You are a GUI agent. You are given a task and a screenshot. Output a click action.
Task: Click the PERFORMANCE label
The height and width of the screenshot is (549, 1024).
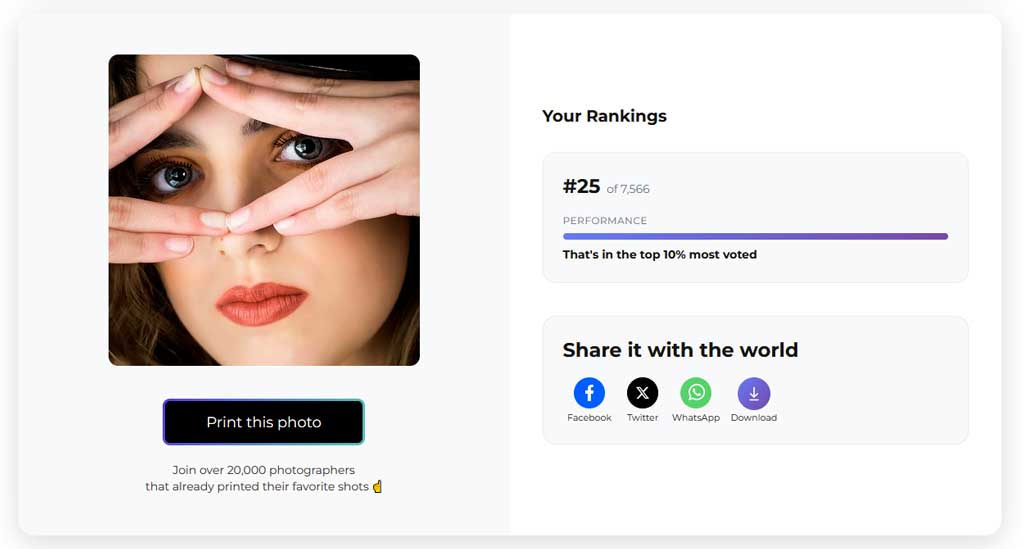tap(605, 221)
